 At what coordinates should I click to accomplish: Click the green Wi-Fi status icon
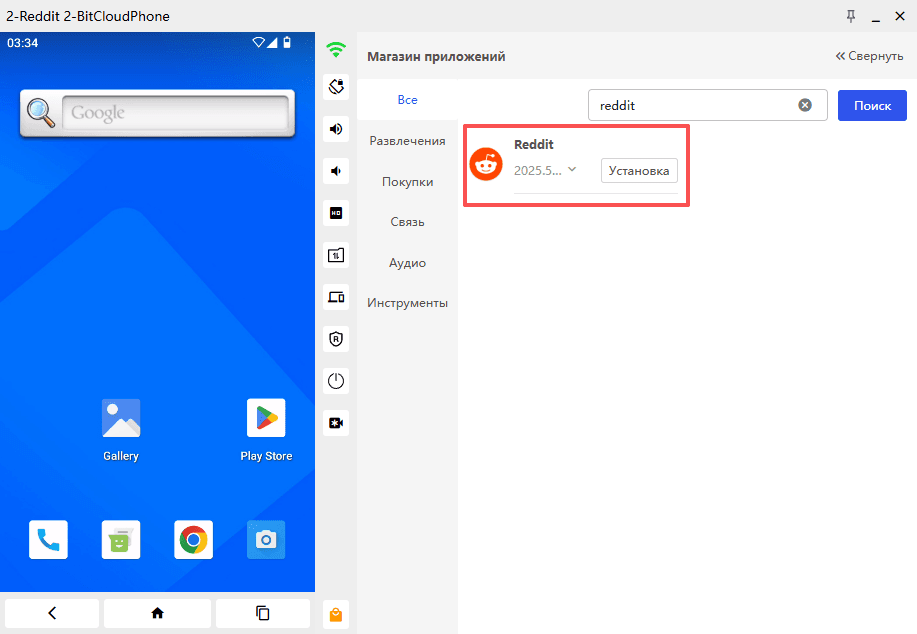336,49
